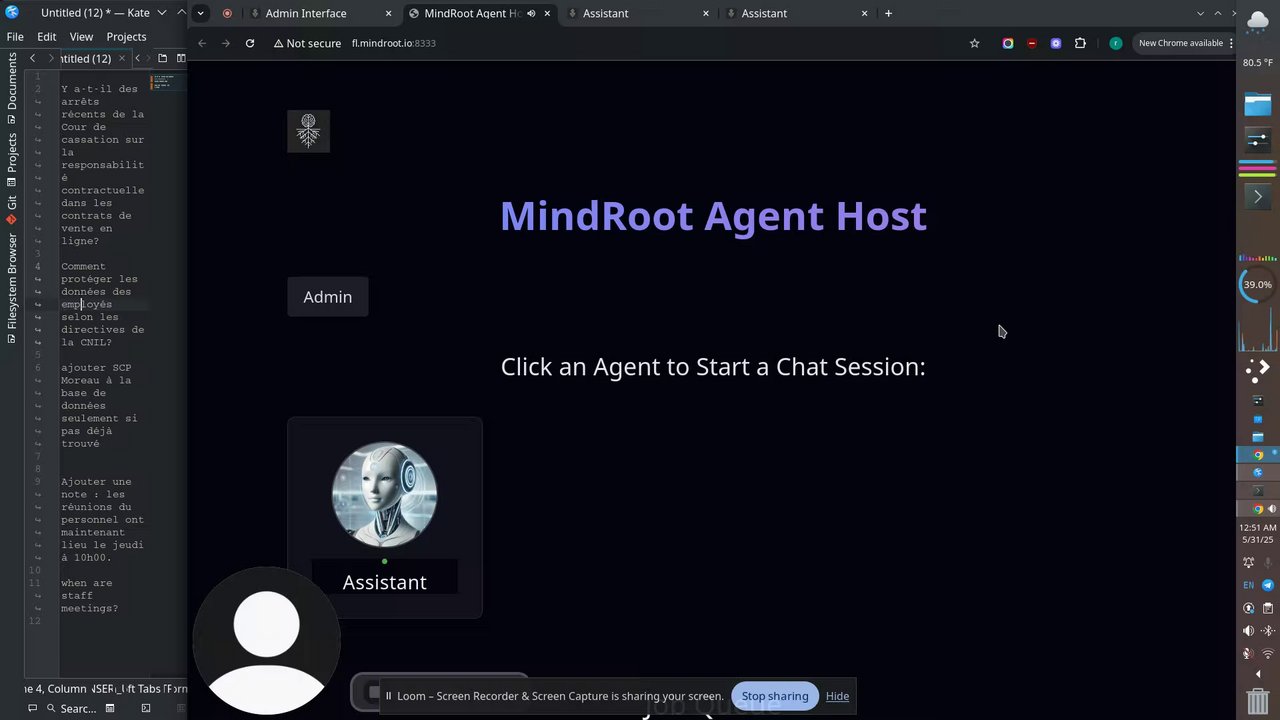Open Chrome tab search dropdown
The image size is (1280, 720).
click(201, 13)
